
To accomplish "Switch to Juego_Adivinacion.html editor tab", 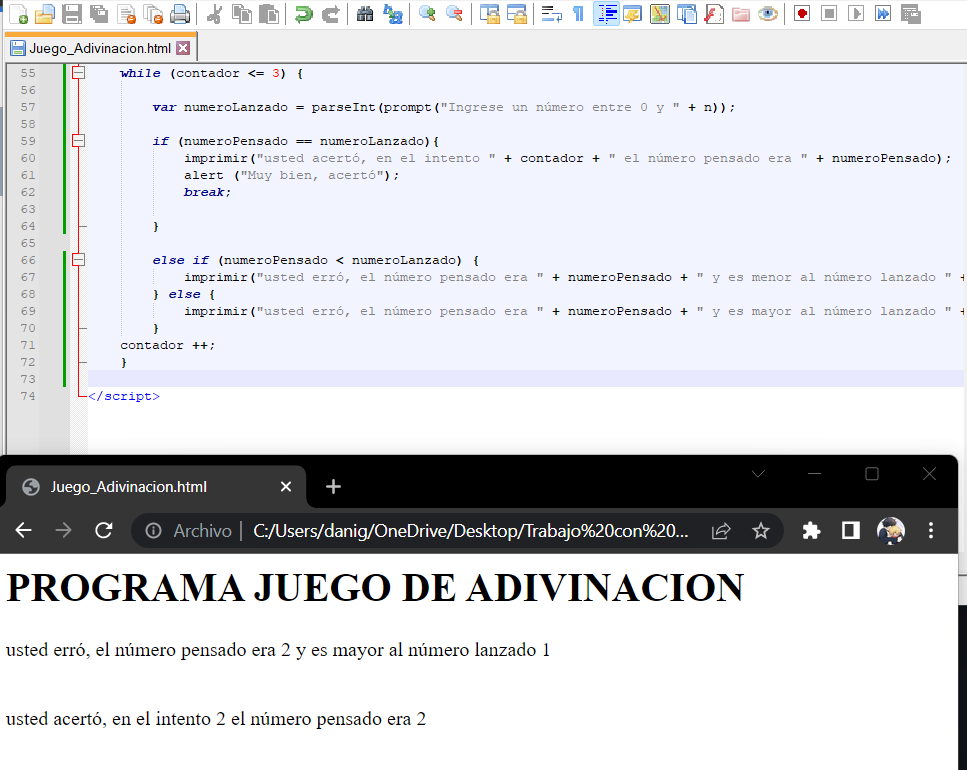I will [x=100, y=48].
